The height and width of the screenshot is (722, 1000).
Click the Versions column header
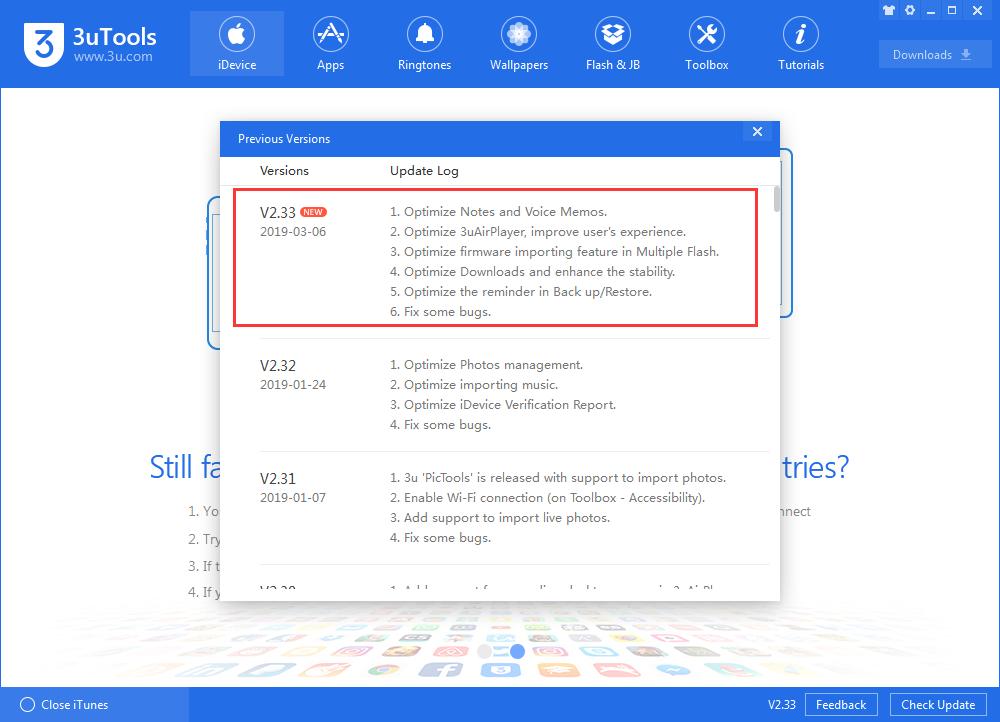[x=284, y=170]
